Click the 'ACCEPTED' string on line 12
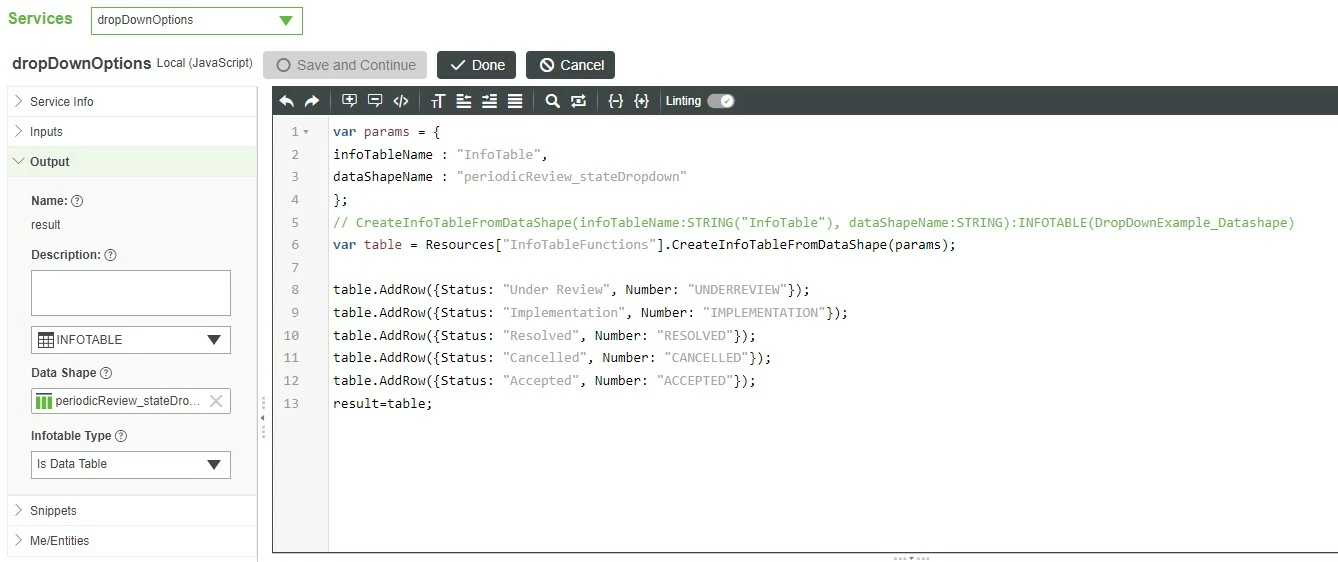Screen dimensions: 1338x562 click(x=695, y=381)
